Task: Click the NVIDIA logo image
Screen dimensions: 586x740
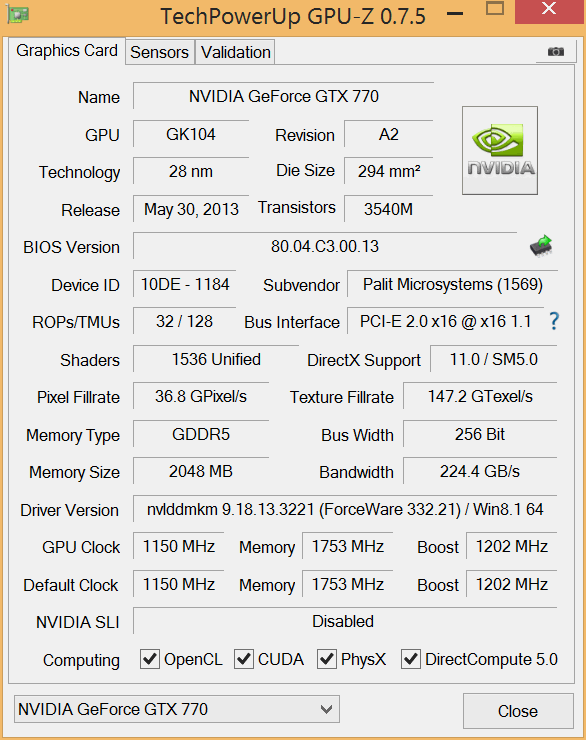Action: click(x=500, y=150)
